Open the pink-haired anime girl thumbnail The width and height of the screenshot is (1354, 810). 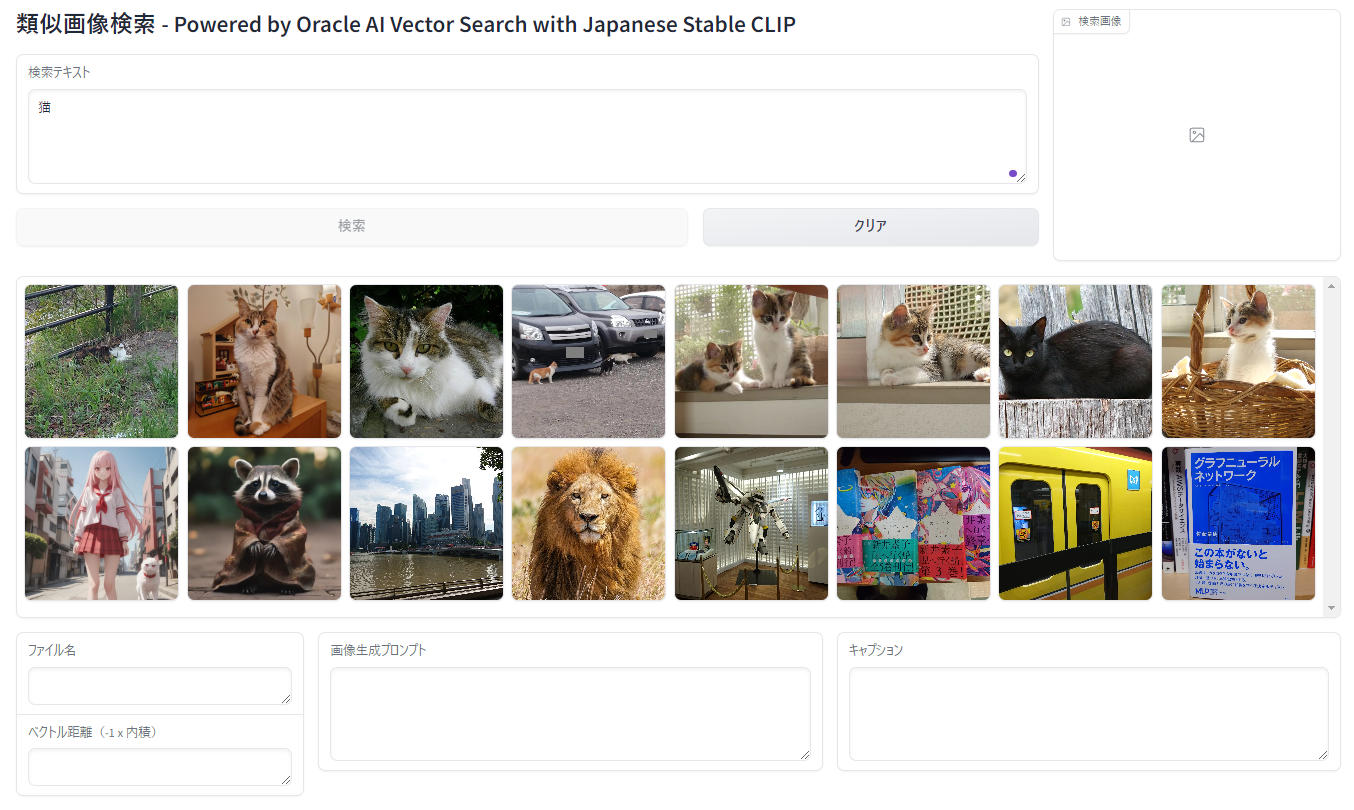101,523
